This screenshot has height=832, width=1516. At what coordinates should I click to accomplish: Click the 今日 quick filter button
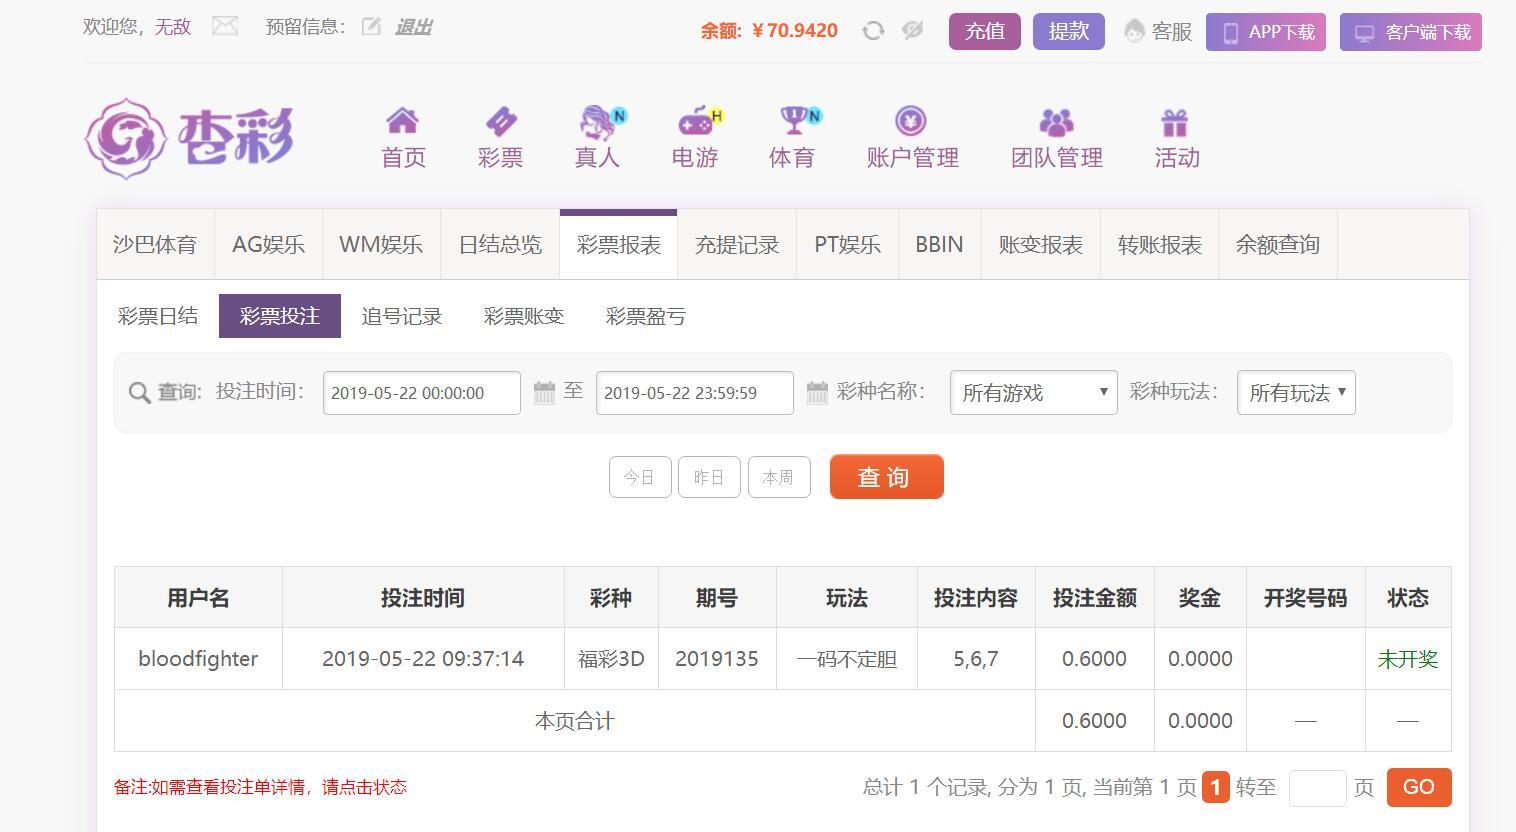click(640, 477)
